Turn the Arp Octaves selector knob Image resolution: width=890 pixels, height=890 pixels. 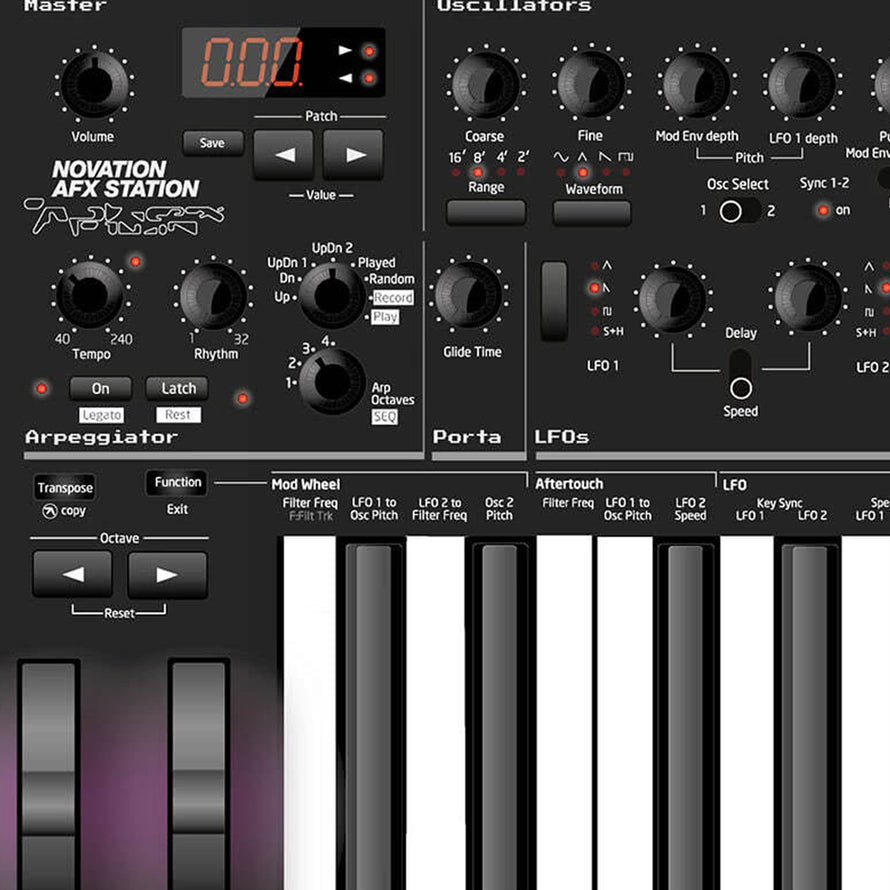332,381
